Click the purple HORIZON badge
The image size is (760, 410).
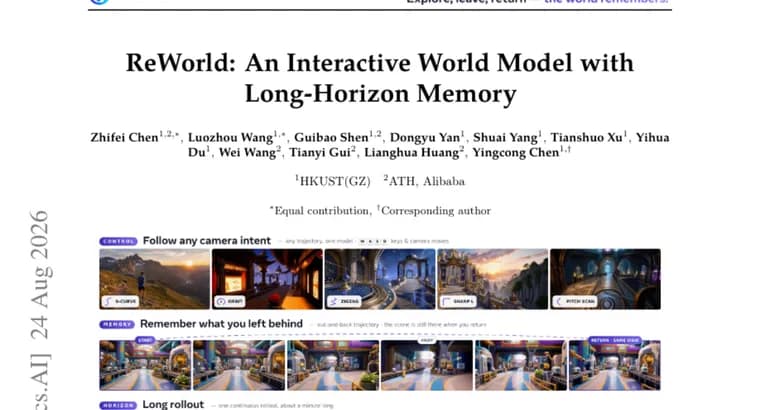pos(118,405)
